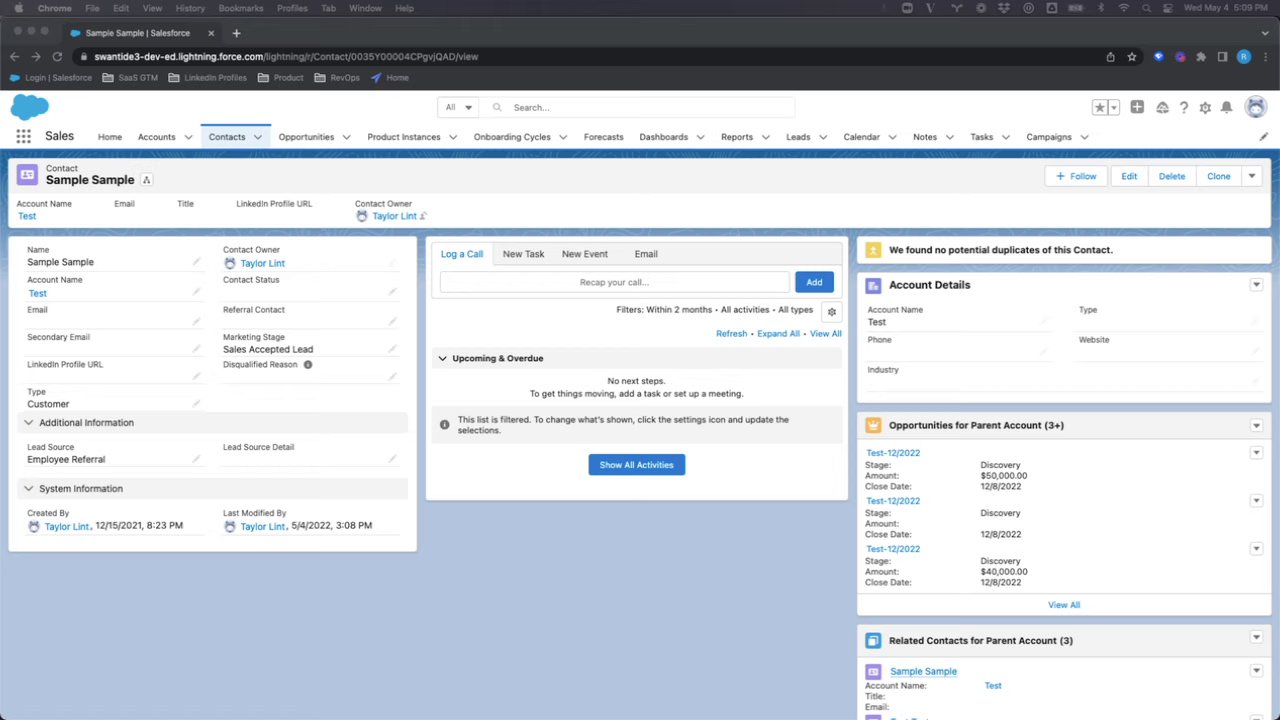Open the Global Actions plus icon

(x=1137, y=107)
